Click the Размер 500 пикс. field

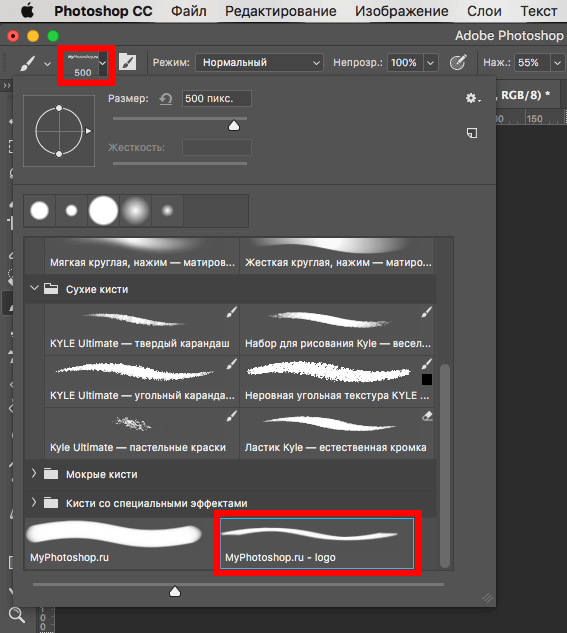click(x=217, y=99)
